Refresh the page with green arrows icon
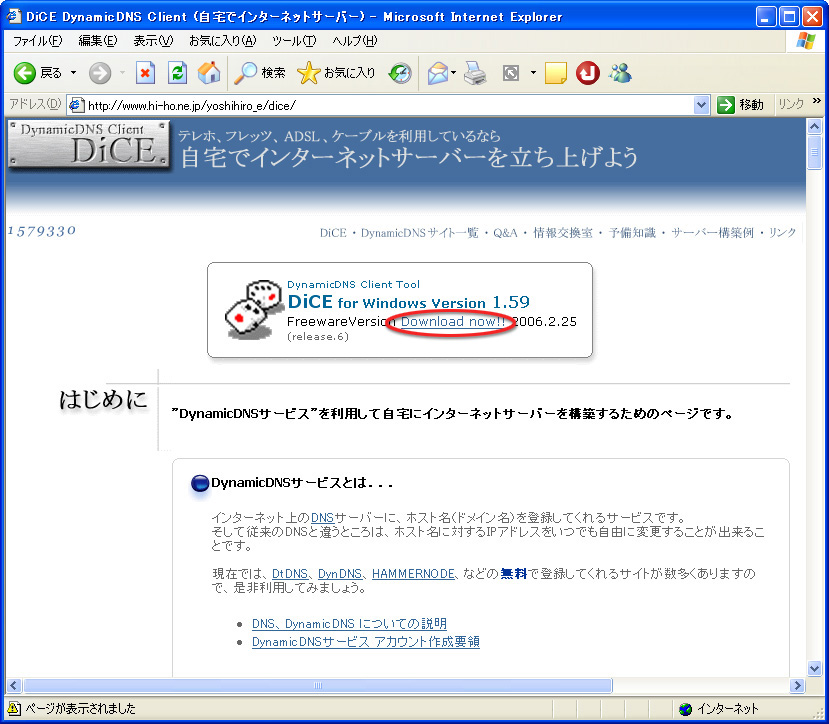The image size is (829, 724). click(x=178, y=73)
